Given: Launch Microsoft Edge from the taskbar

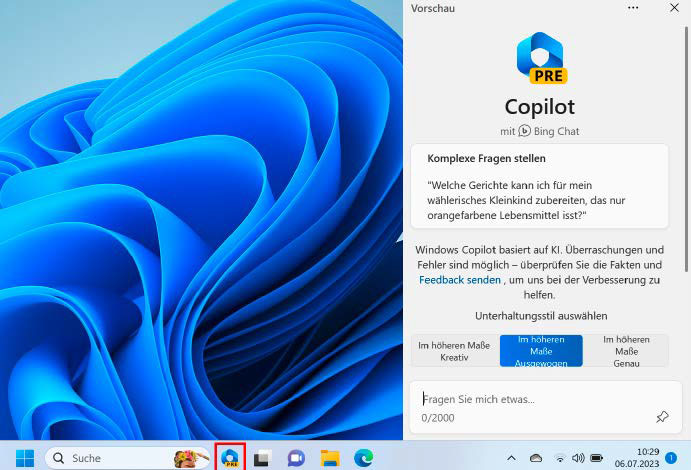Looking at the screenshot, I should 364,458.
